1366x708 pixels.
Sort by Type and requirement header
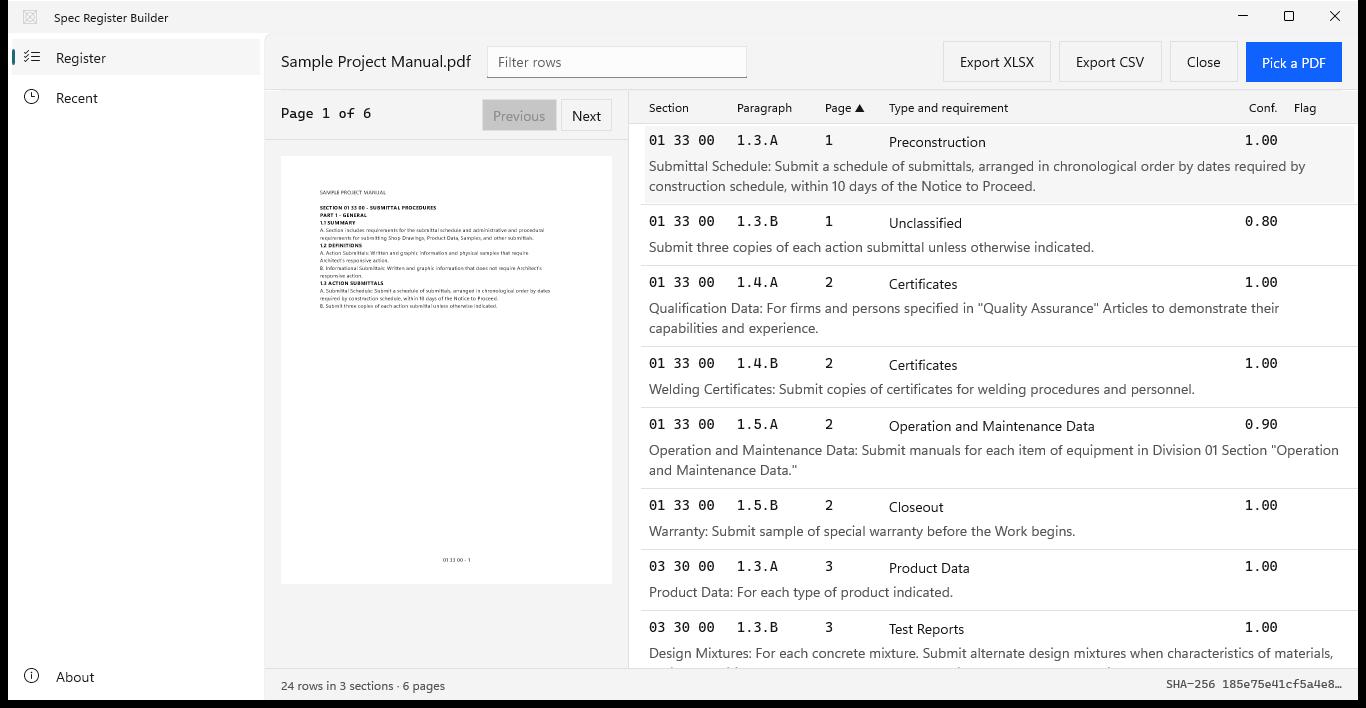point(948,108)
